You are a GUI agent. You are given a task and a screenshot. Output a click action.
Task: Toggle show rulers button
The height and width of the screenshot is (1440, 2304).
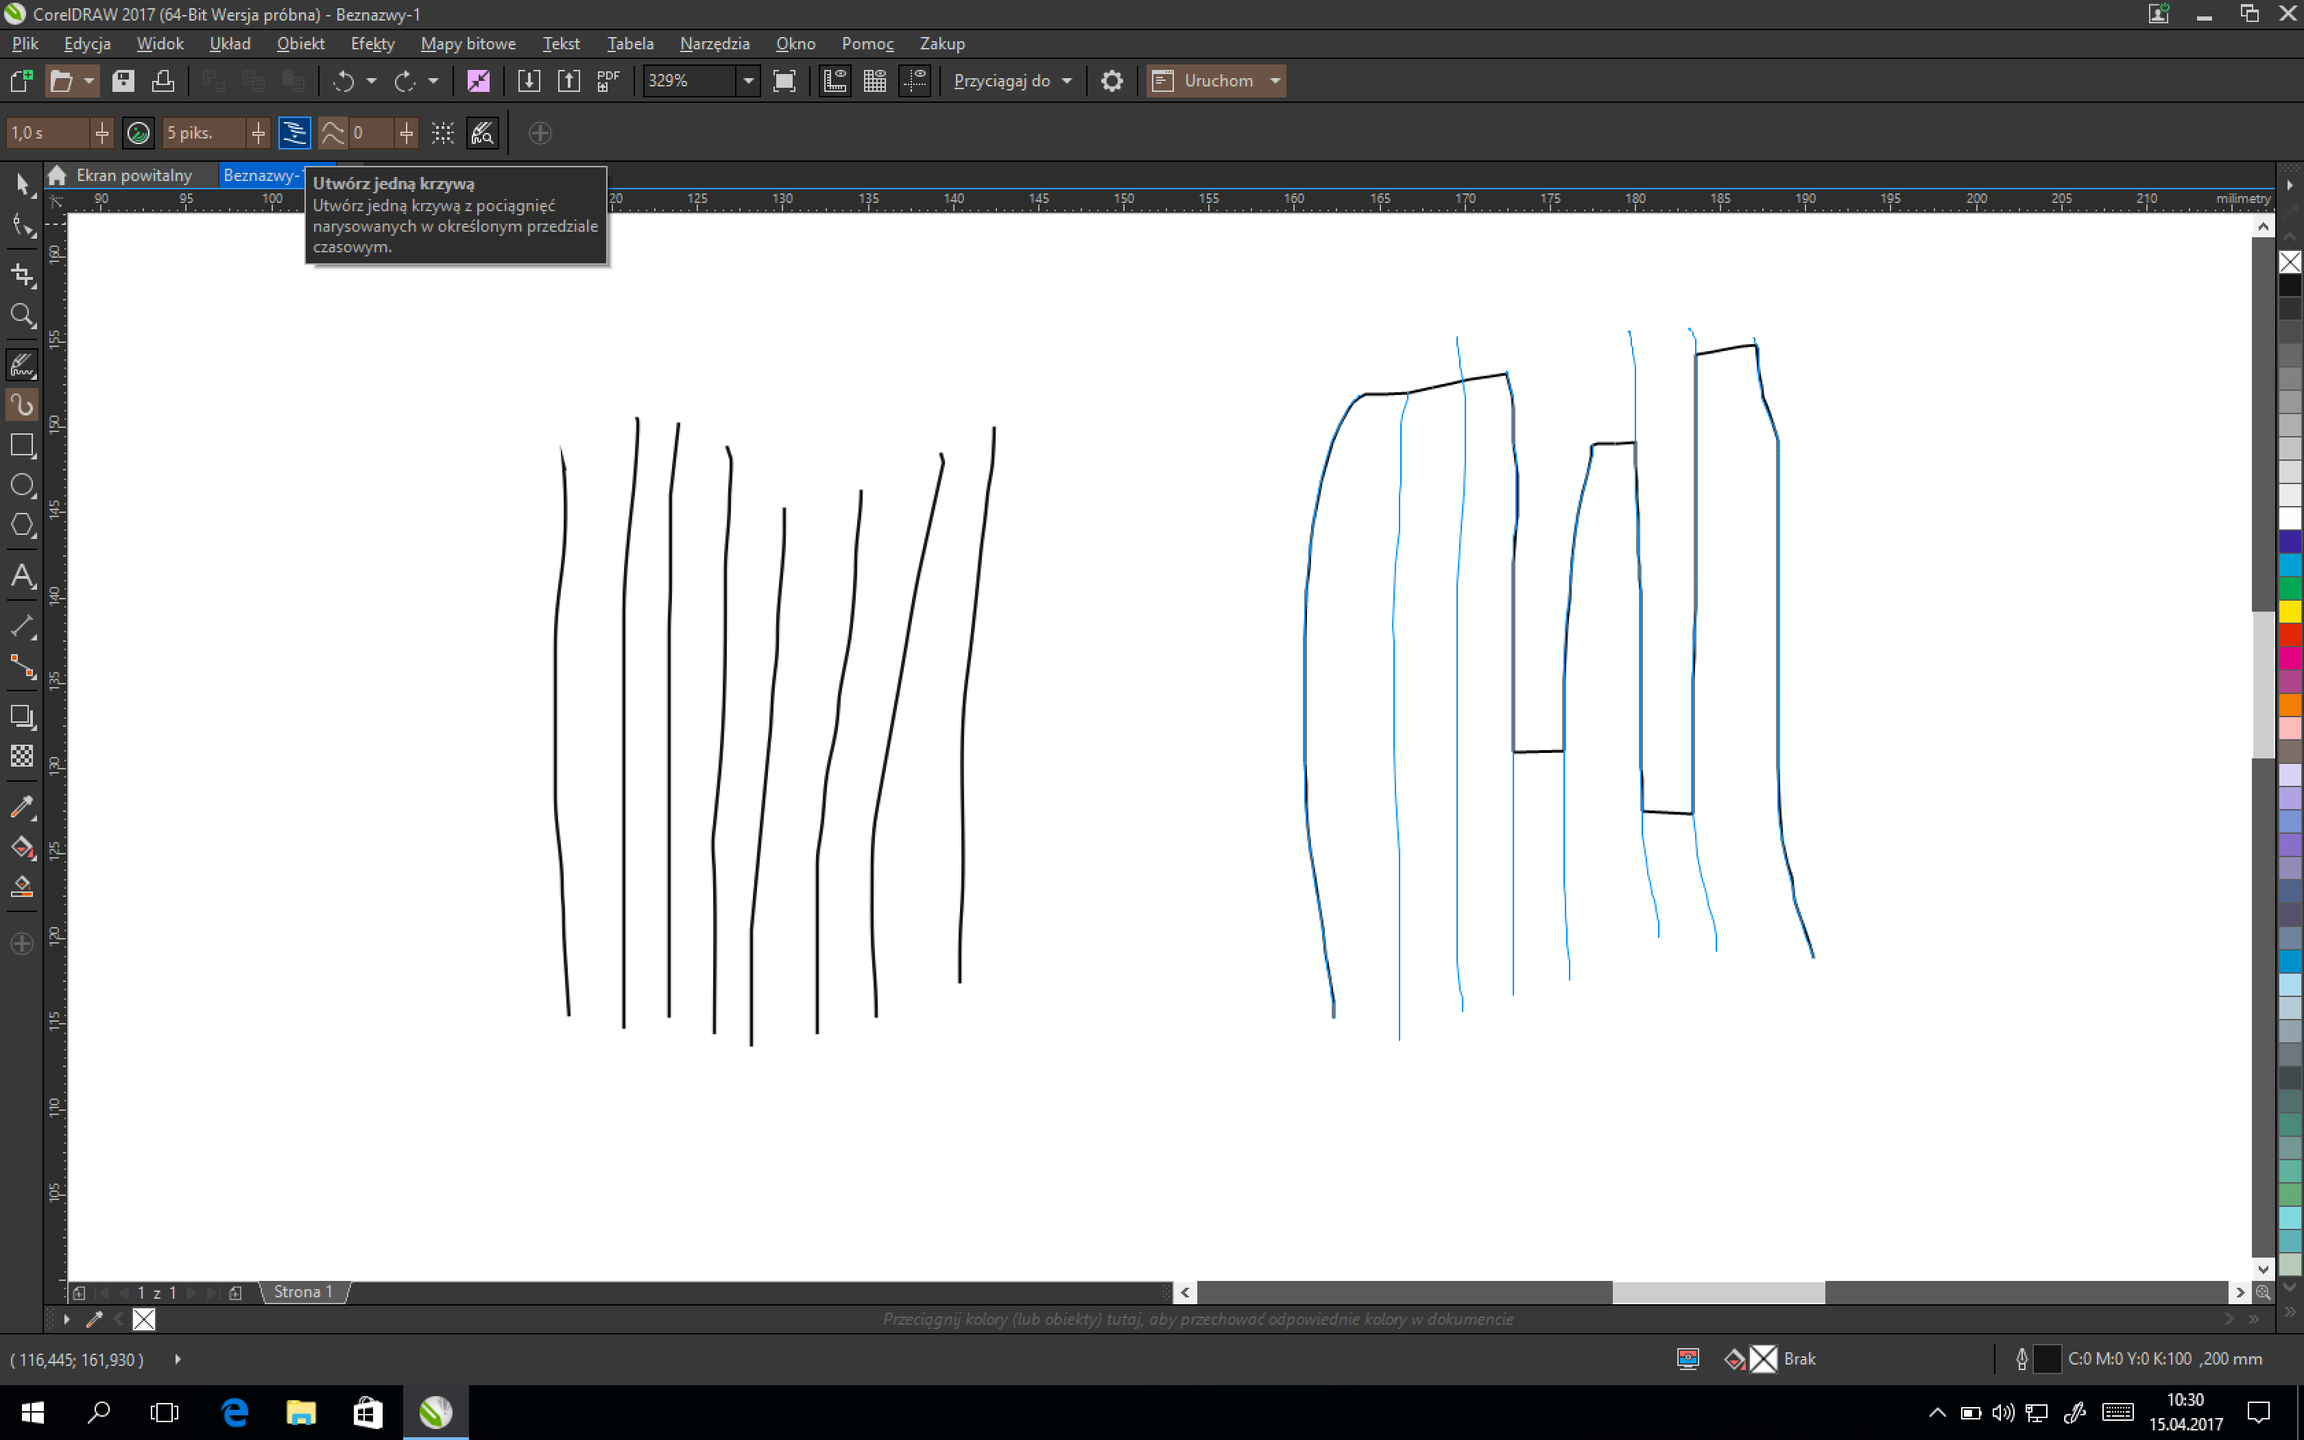click(834, 81)
